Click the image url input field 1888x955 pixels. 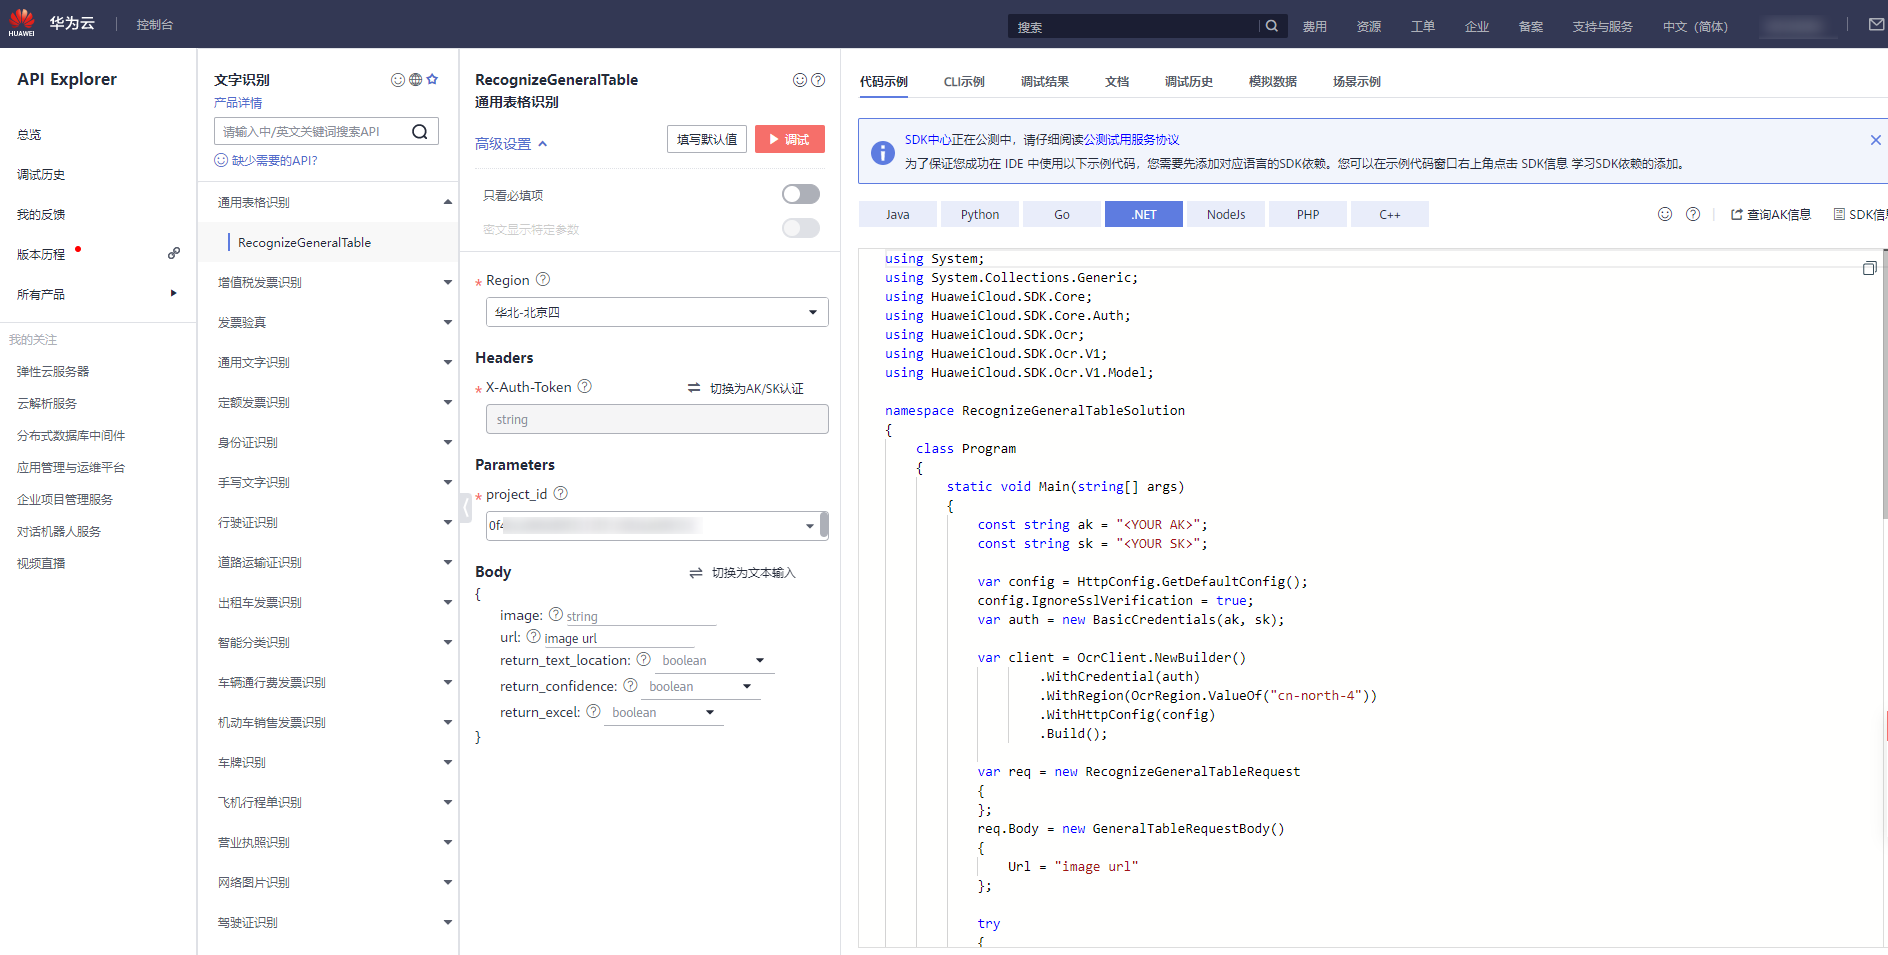tap(618, 638)
